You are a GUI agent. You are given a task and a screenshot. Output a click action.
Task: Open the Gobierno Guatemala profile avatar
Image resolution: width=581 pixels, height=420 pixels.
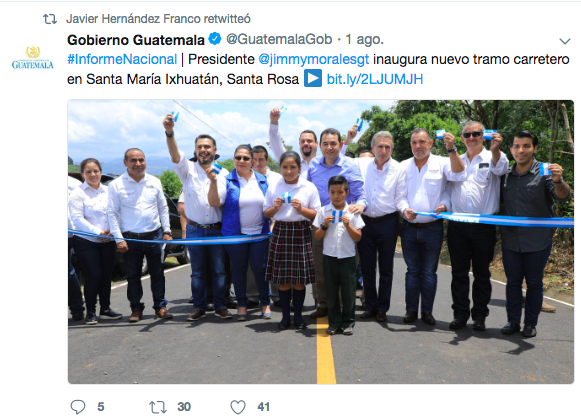pyautogui.click(x=33, y=57)
